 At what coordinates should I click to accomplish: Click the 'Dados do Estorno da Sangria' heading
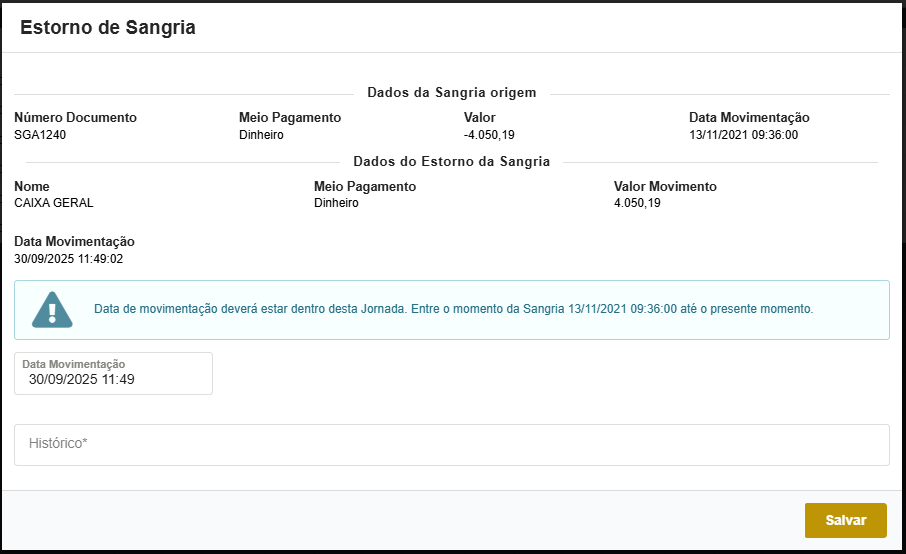point(452,161)
